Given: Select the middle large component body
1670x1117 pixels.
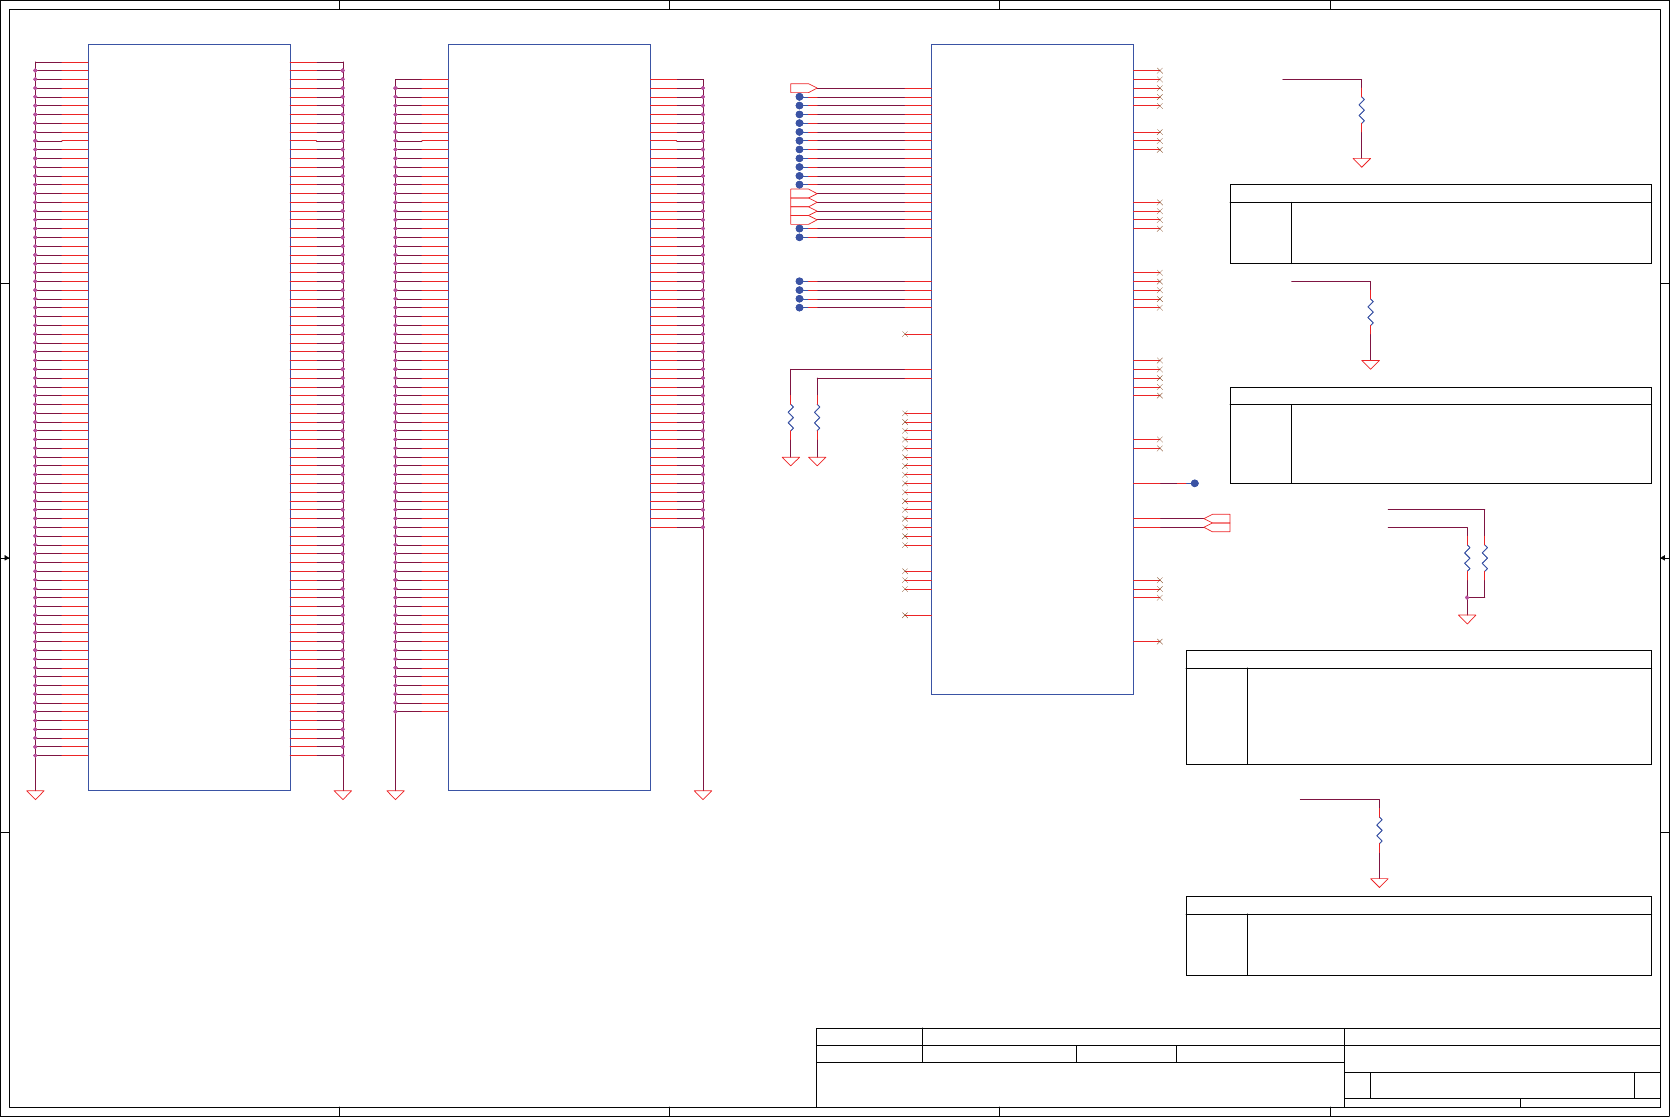Looking at the screenshot, I should (549, 417).
